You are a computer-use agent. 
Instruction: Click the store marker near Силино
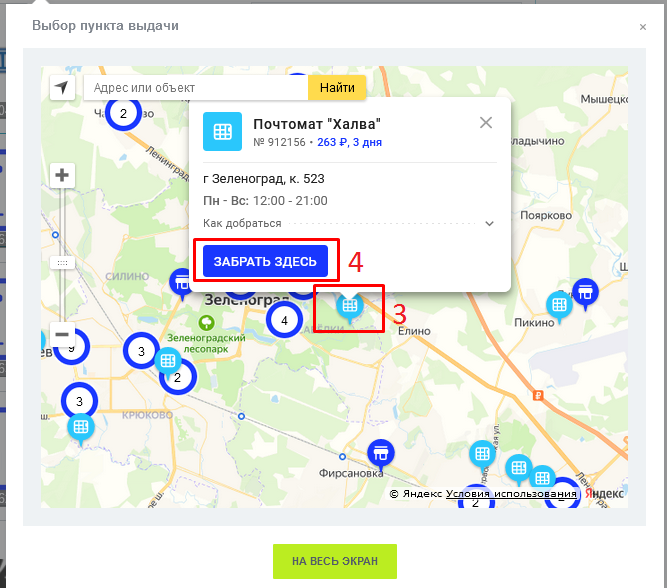pyautogui.click(x=181, y=283)
